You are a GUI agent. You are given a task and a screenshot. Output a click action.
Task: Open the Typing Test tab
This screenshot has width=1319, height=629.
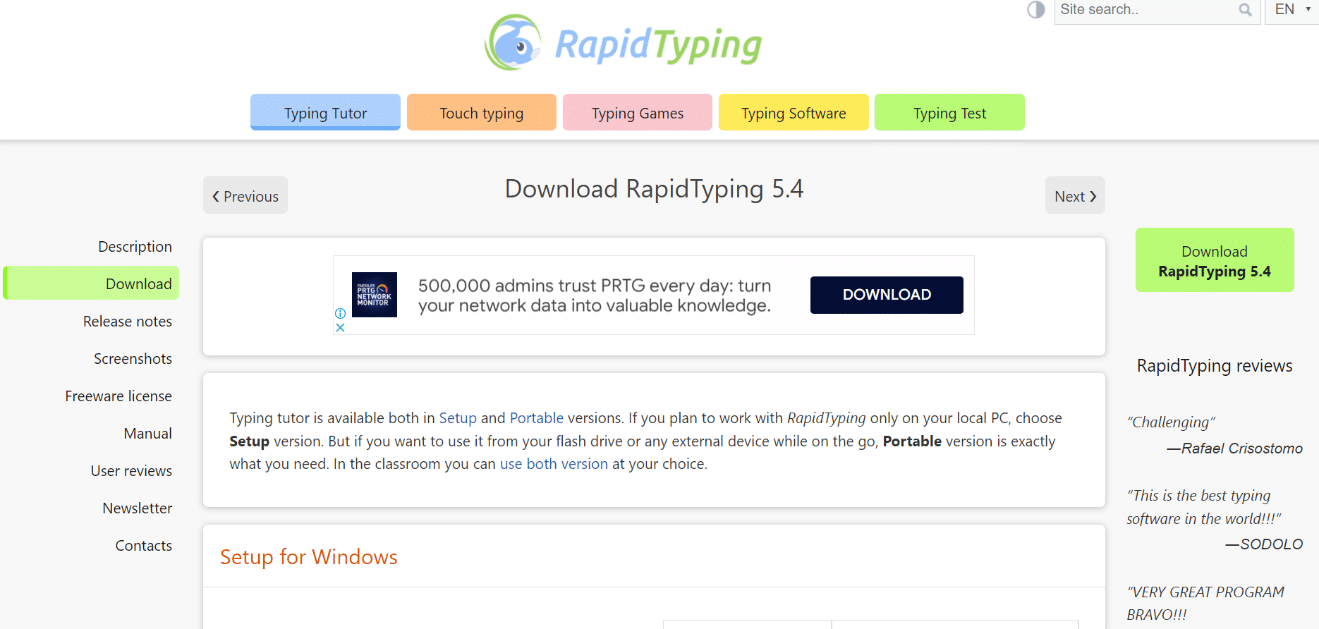(x=949, y=113)
